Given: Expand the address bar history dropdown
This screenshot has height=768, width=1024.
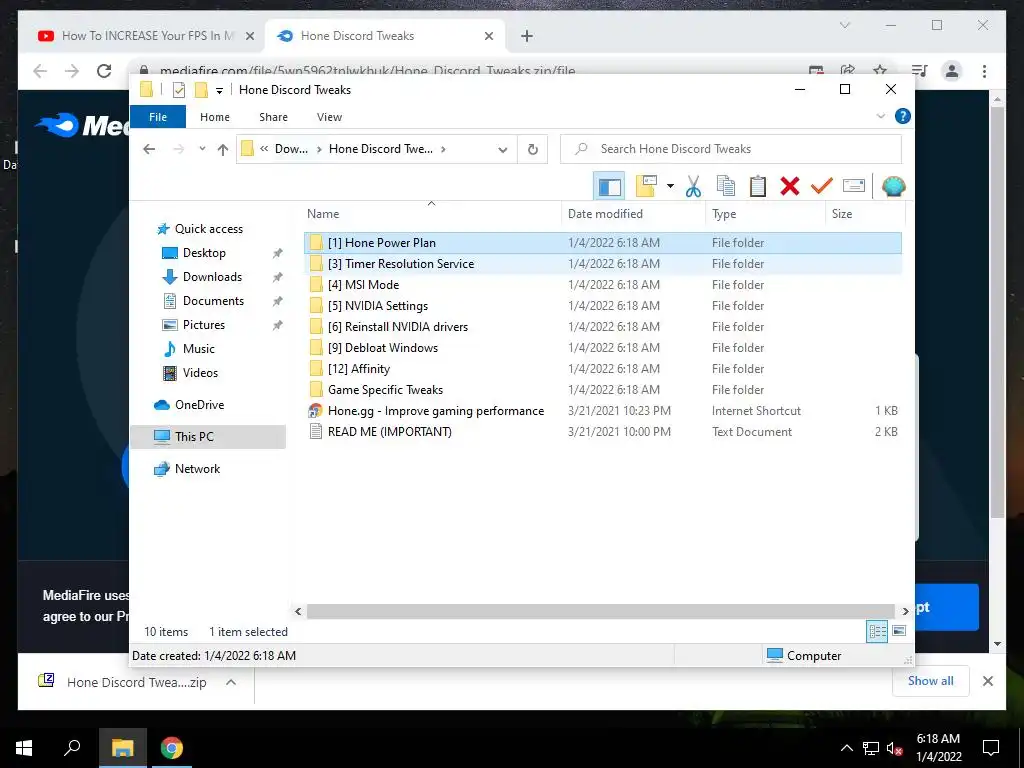Looking at the screenshot, I should (503, 150).
